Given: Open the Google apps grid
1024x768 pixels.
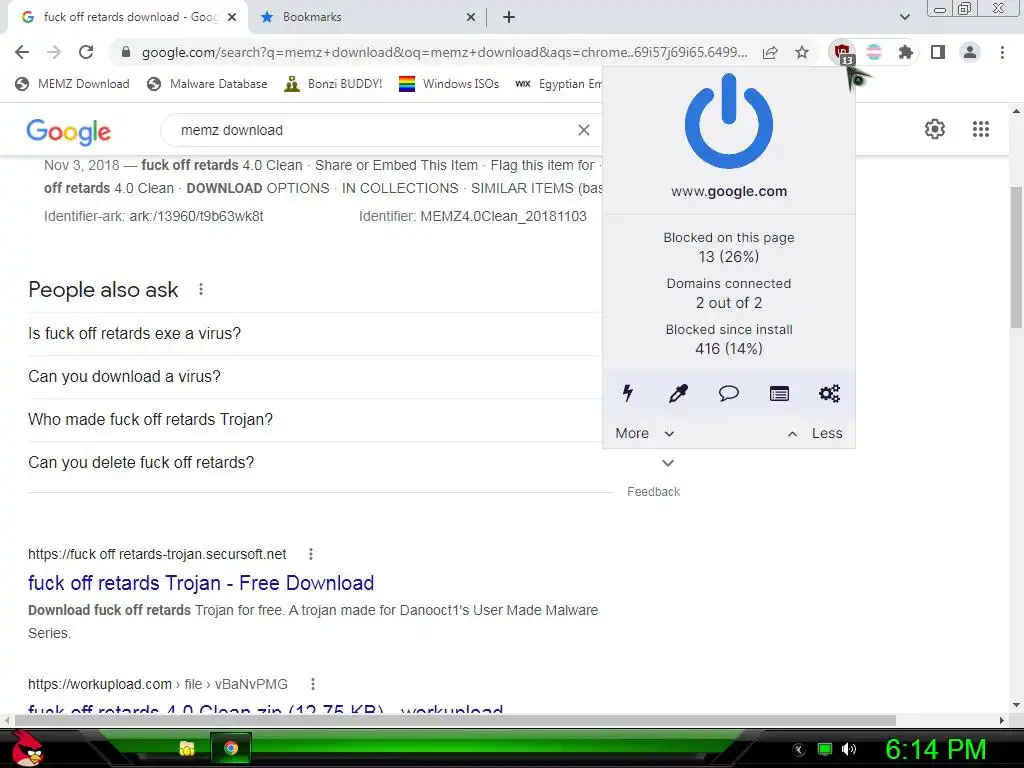Looking at the screenshot, I should pyautogui.click(x=981, y=129).
